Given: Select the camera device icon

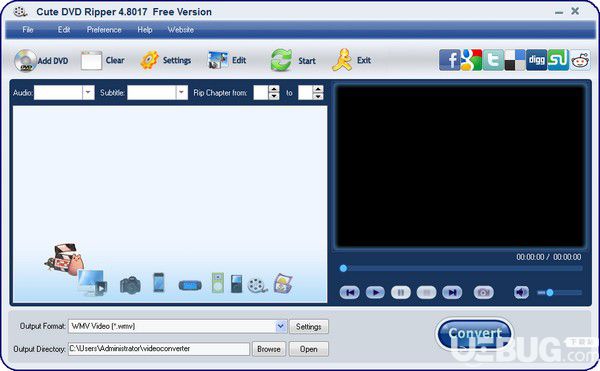Looking at the screenshot, I should tap(130, 285).
